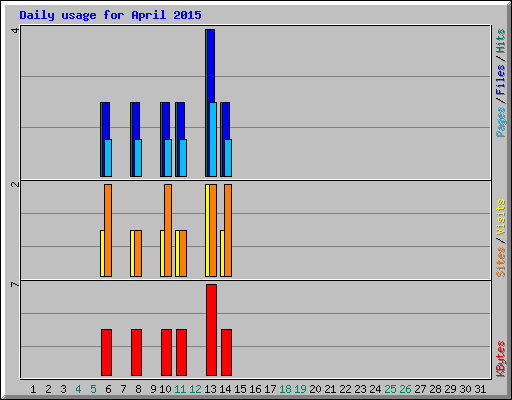Click day label '30' on the x-axis
This screenshot has height=400, width=512.
pyautogui.click(x=465, y=389)
